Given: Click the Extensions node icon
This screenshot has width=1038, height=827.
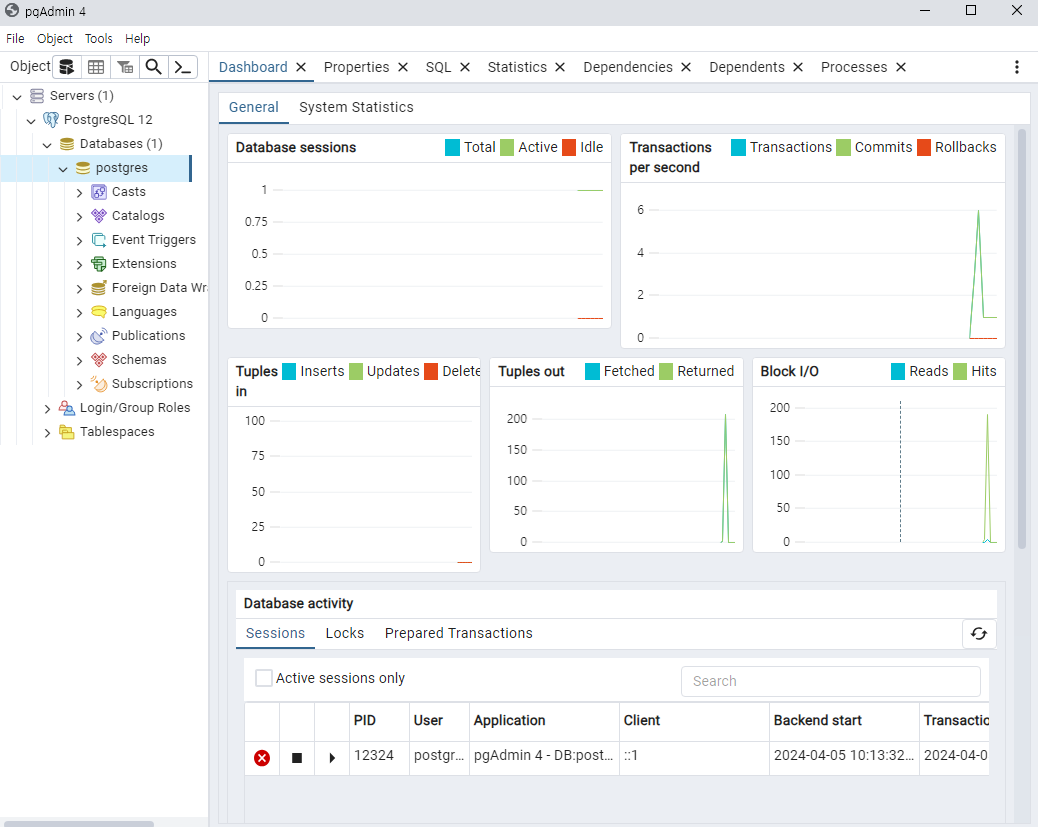Looking at the screenshot, I should click(x=99, y=264).
